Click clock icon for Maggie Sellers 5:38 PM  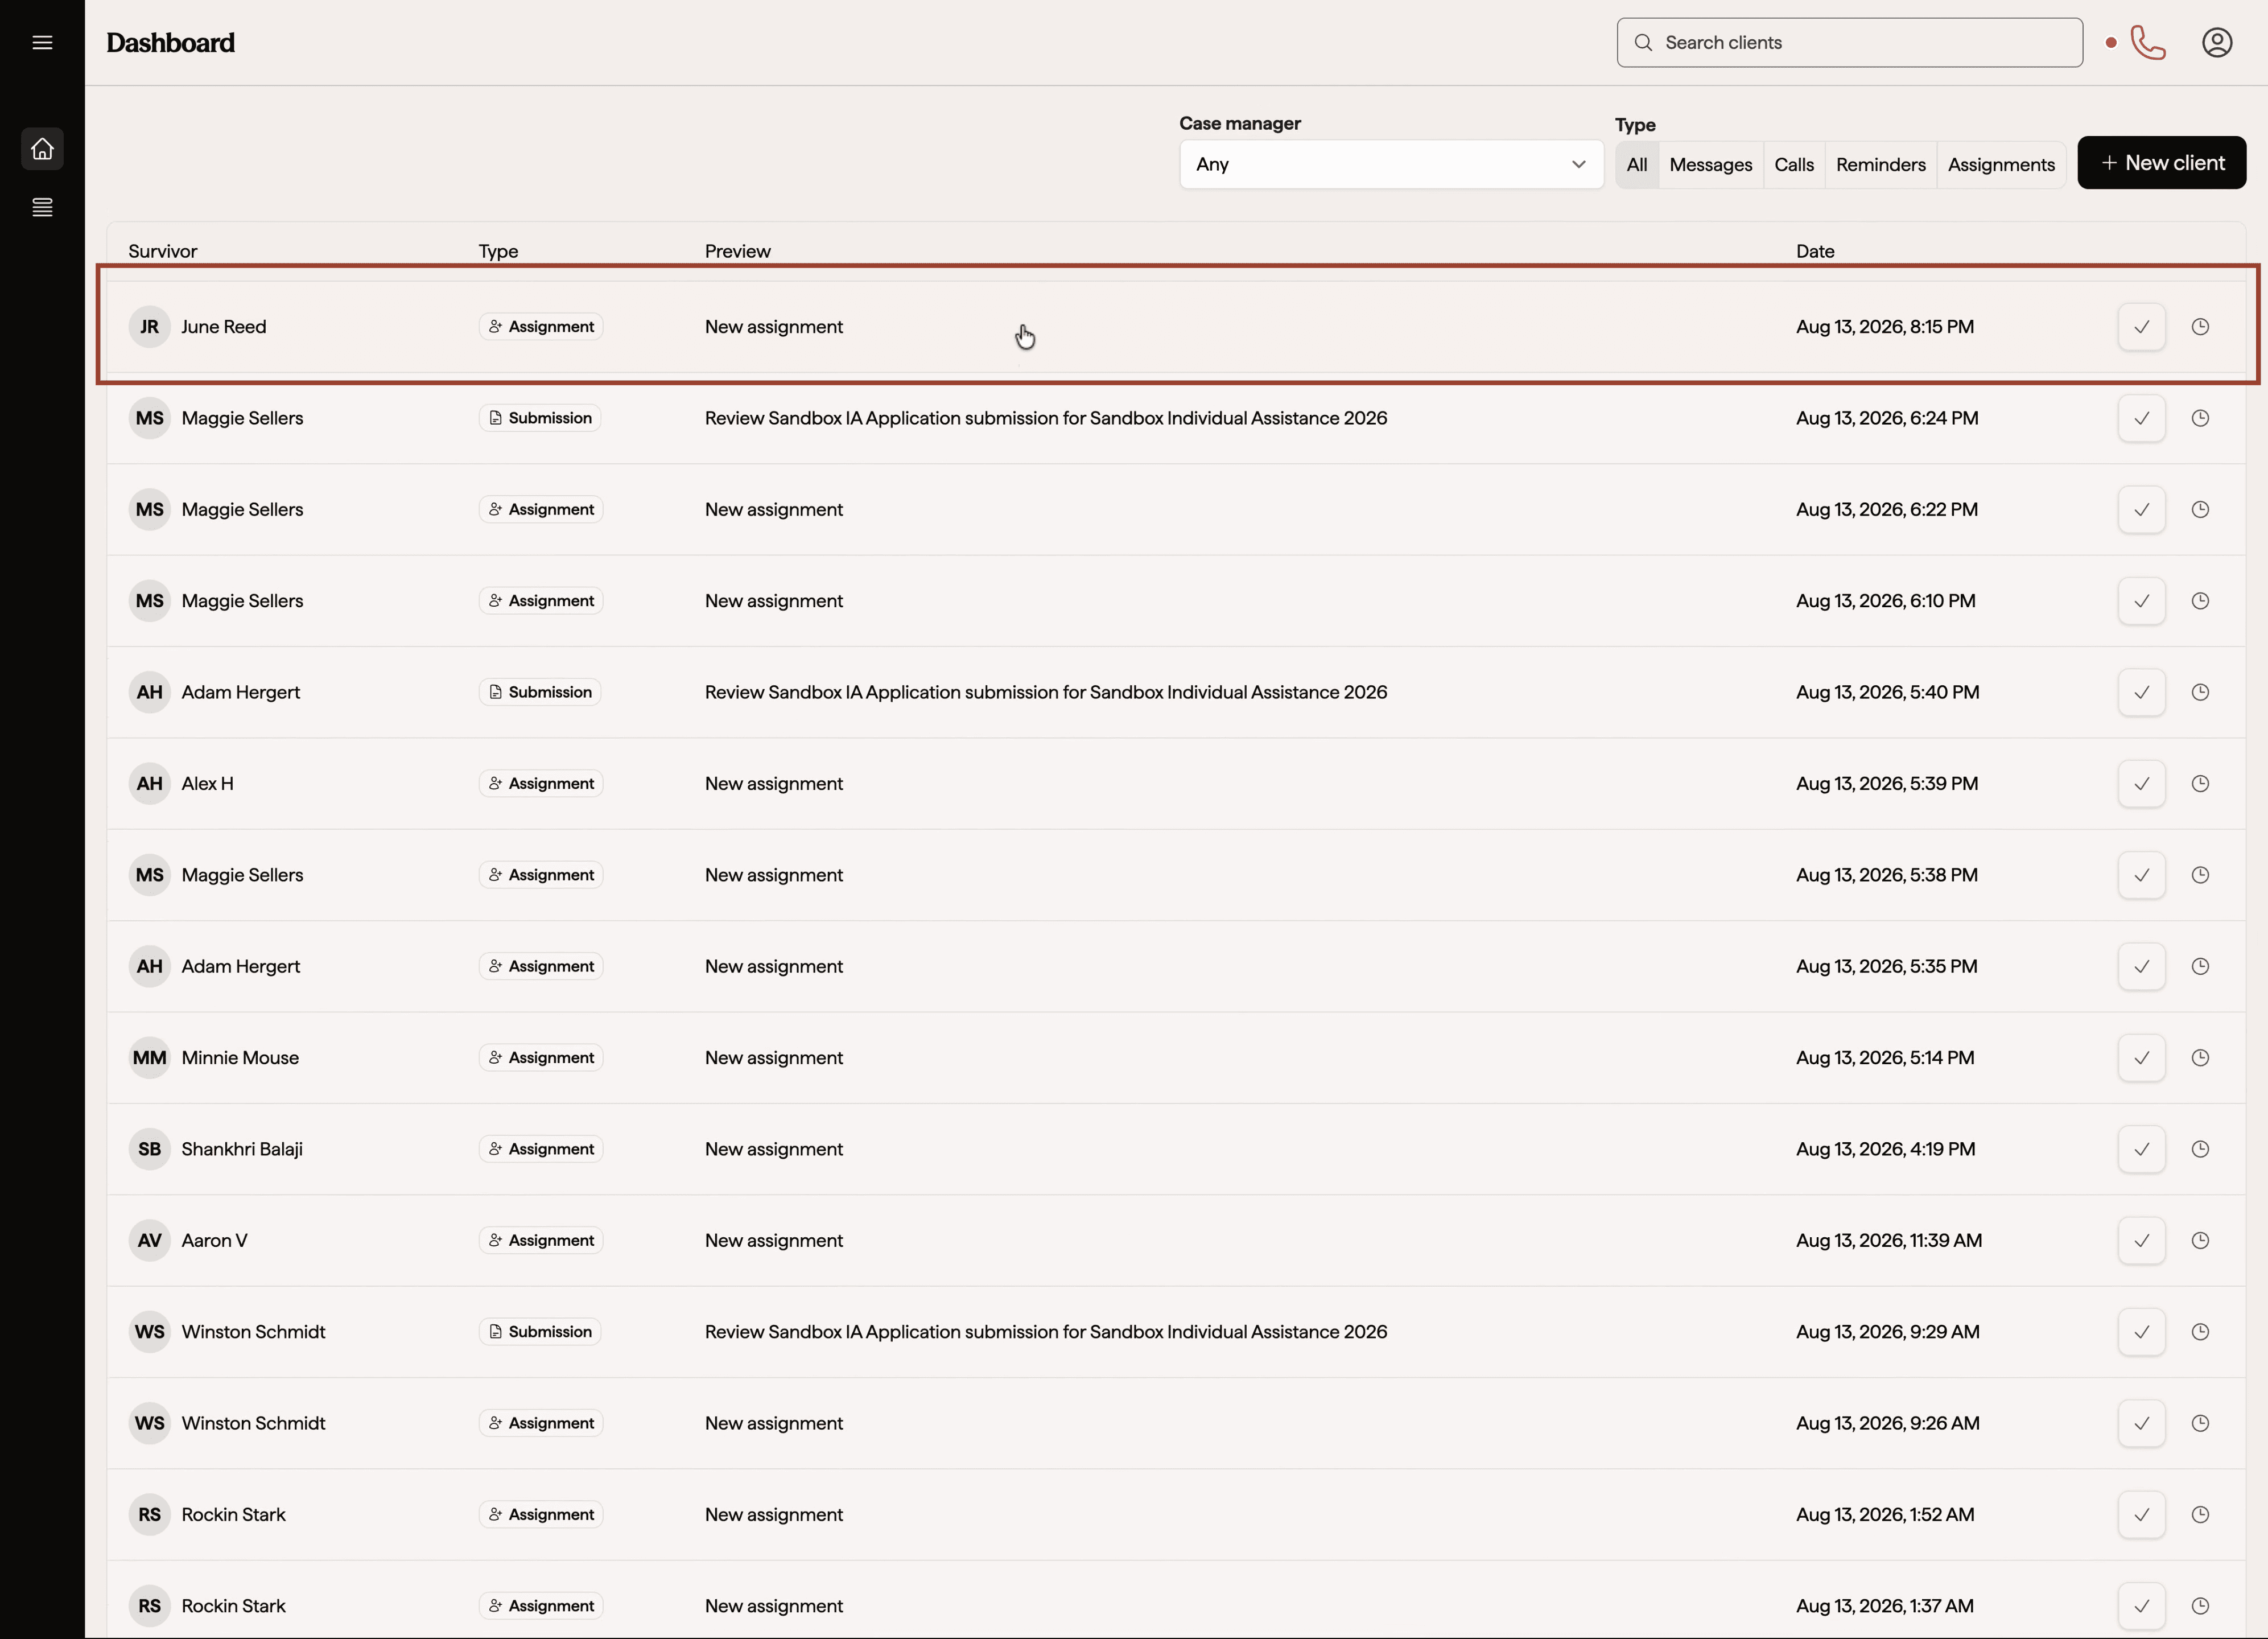(2200, 875)
